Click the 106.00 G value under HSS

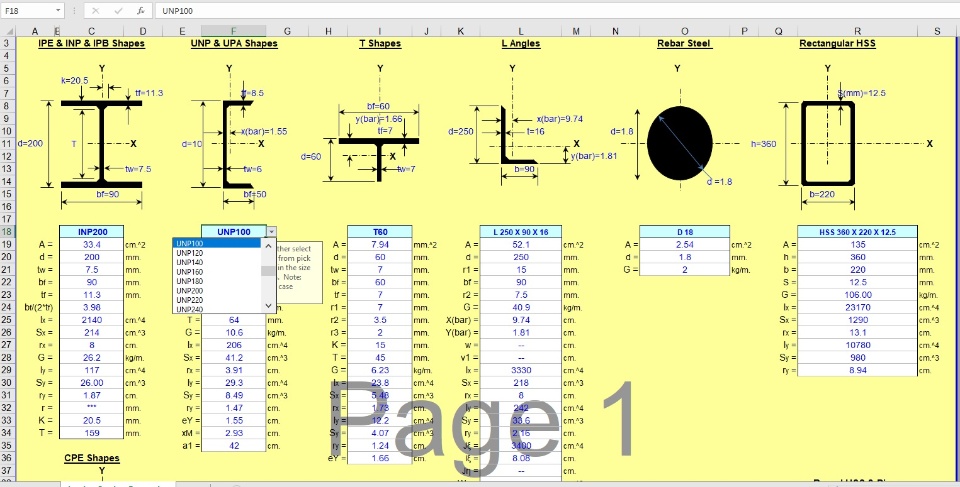tap(857, 295)
